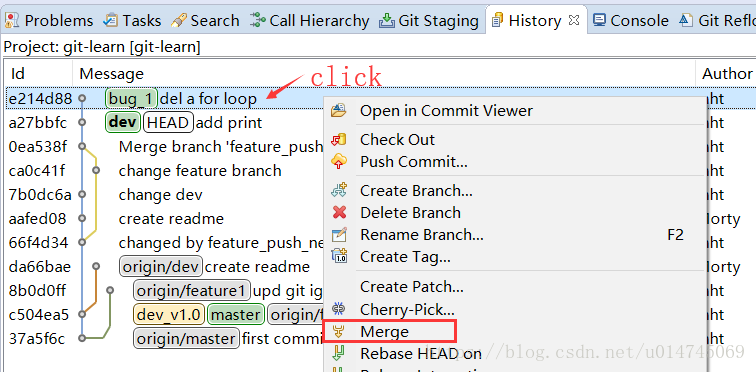Click the Tasks tab icon

[x=111, y=21]
